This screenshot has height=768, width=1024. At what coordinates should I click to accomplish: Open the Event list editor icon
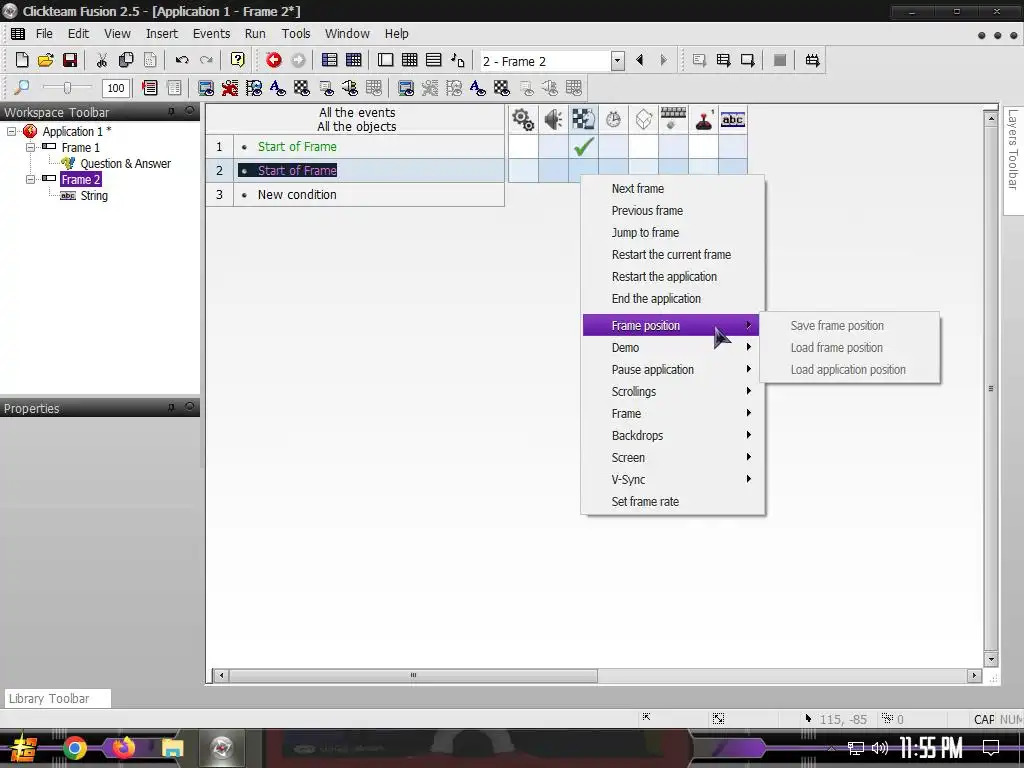pyautogui.click(x=434, y=61)
